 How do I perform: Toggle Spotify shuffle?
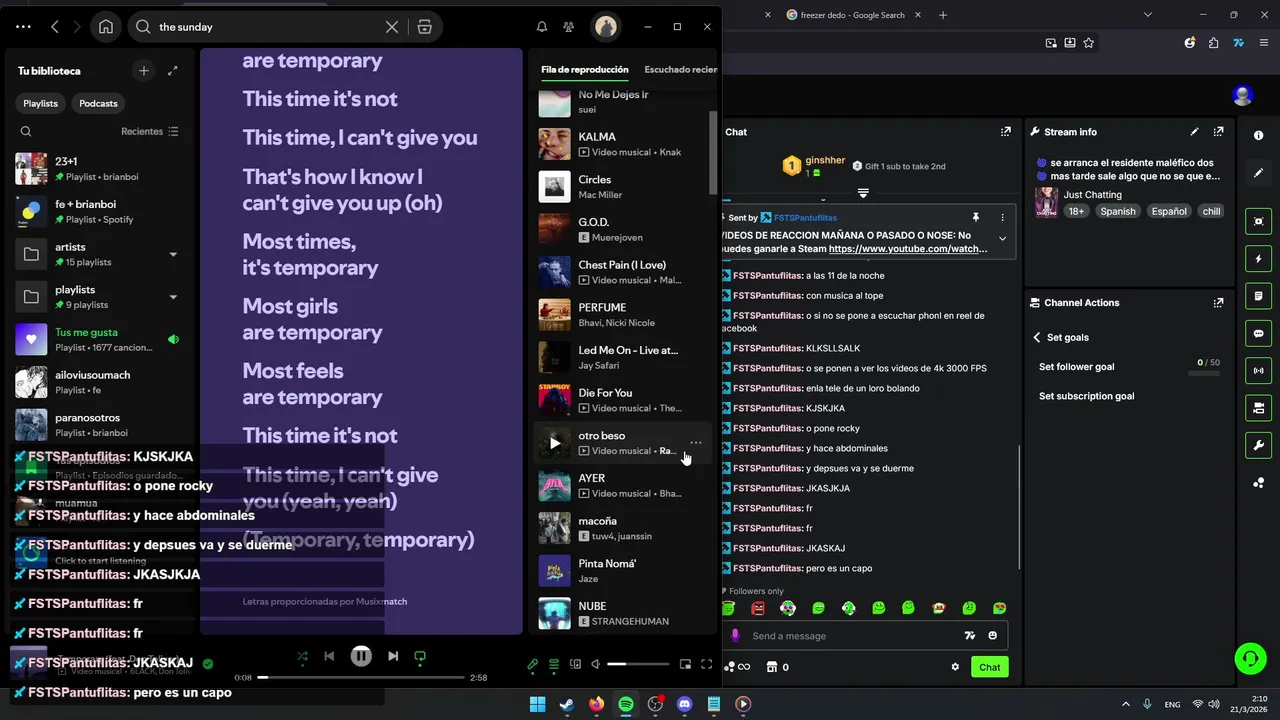302,656
